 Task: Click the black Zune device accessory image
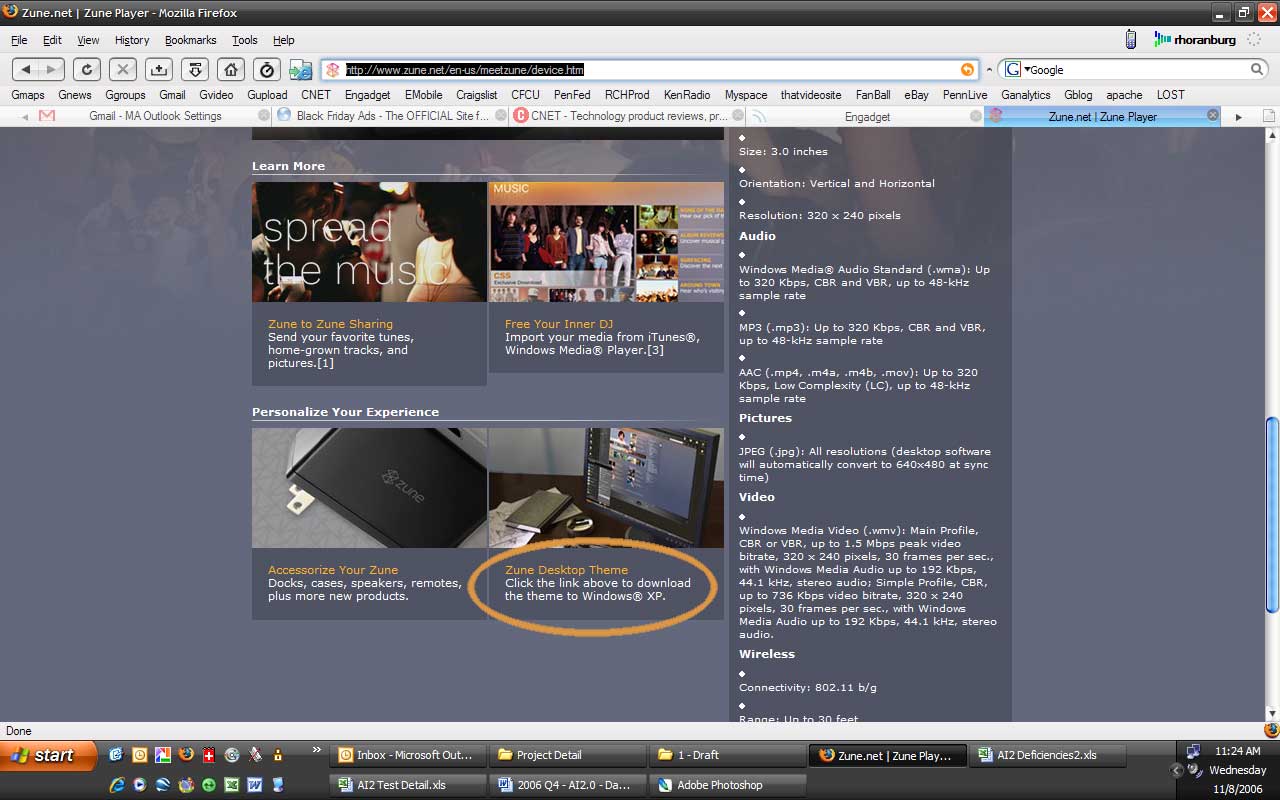(x=369, y=488)
